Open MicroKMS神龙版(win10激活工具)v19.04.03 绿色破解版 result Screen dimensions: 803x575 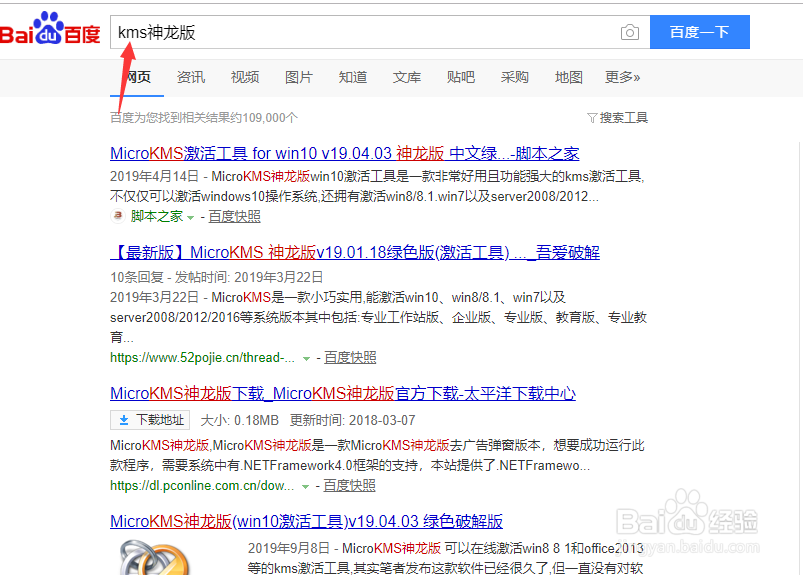point(306,521)
